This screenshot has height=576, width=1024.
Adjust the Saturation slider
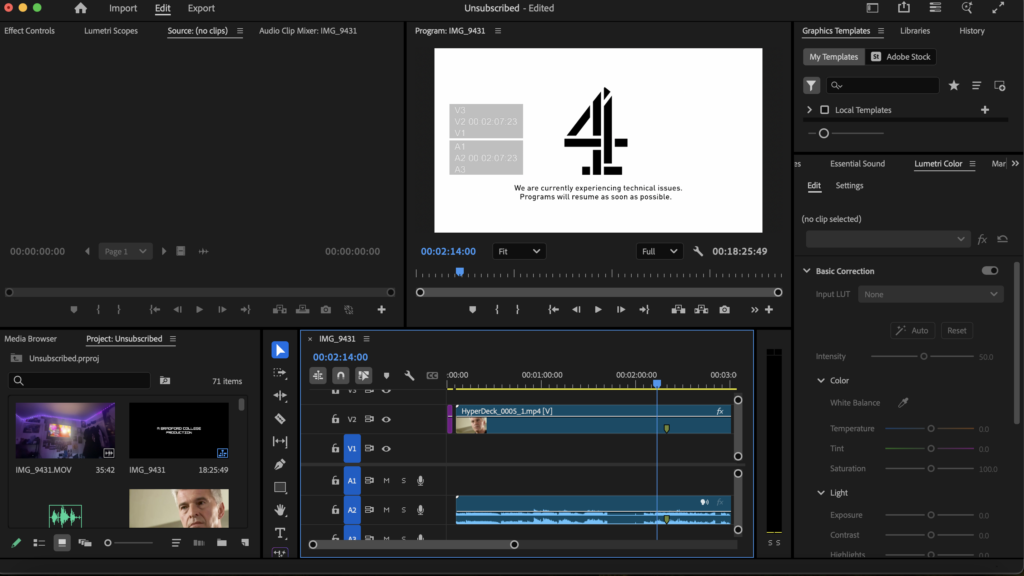coord(929,469)
